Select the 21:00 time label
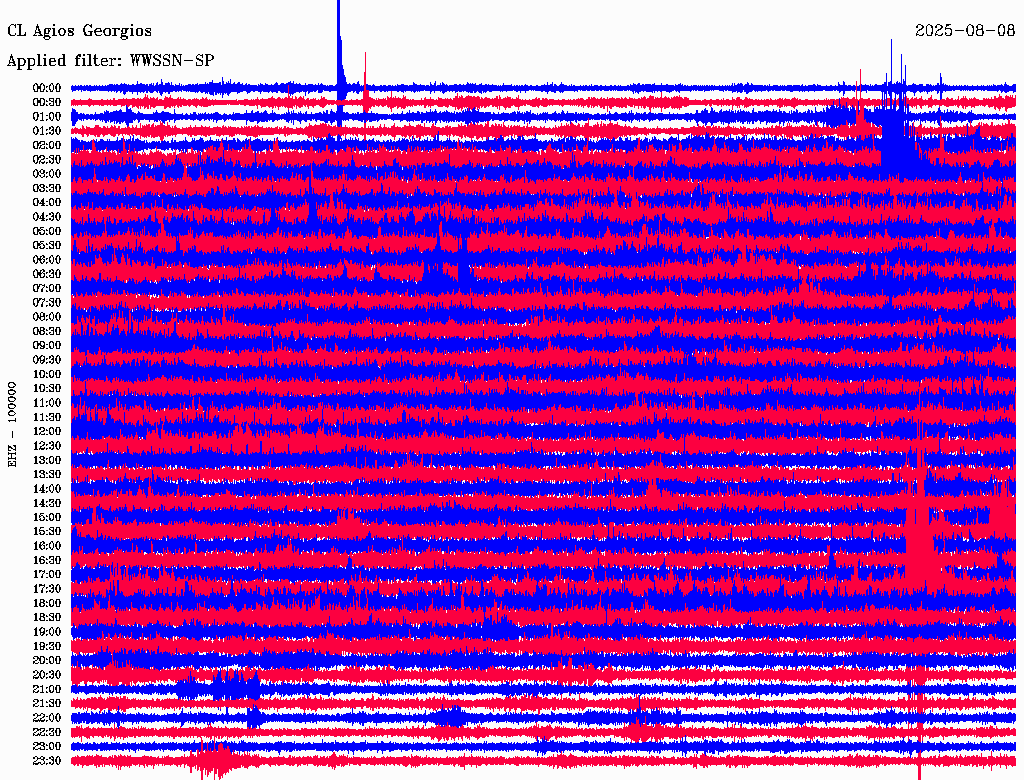Viewport: 1024px width, 780px height. 47,689
